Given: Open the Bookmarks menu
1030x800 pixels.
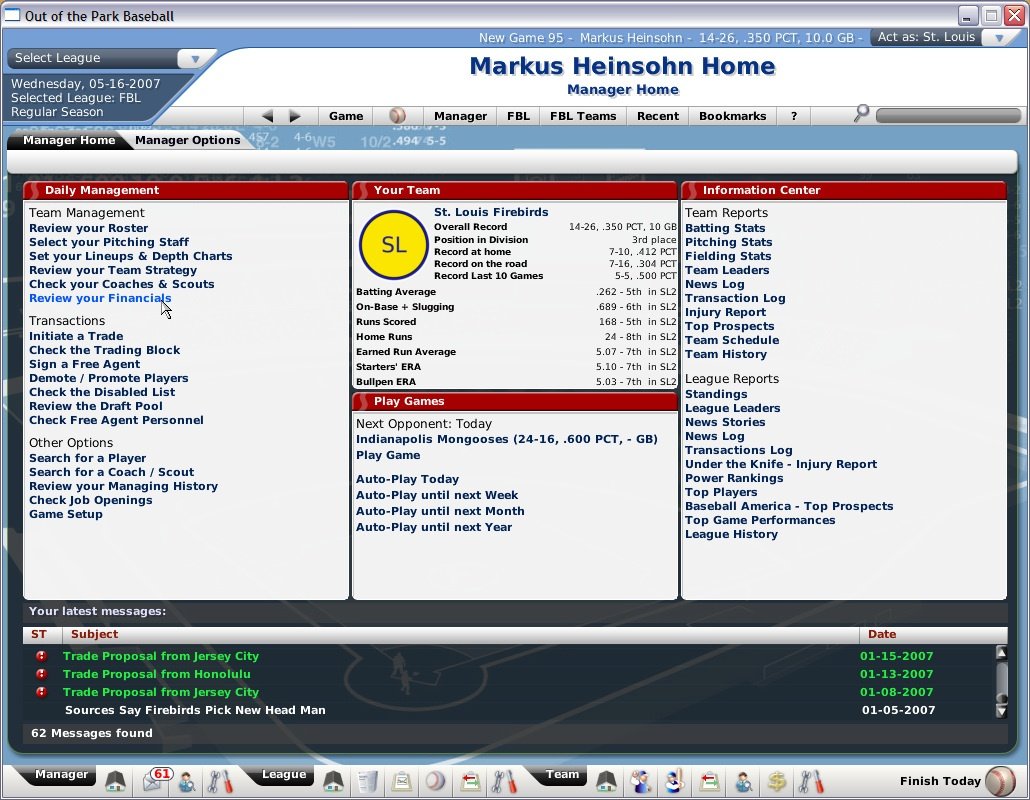Looking at the screenshot, I should 732,116.
